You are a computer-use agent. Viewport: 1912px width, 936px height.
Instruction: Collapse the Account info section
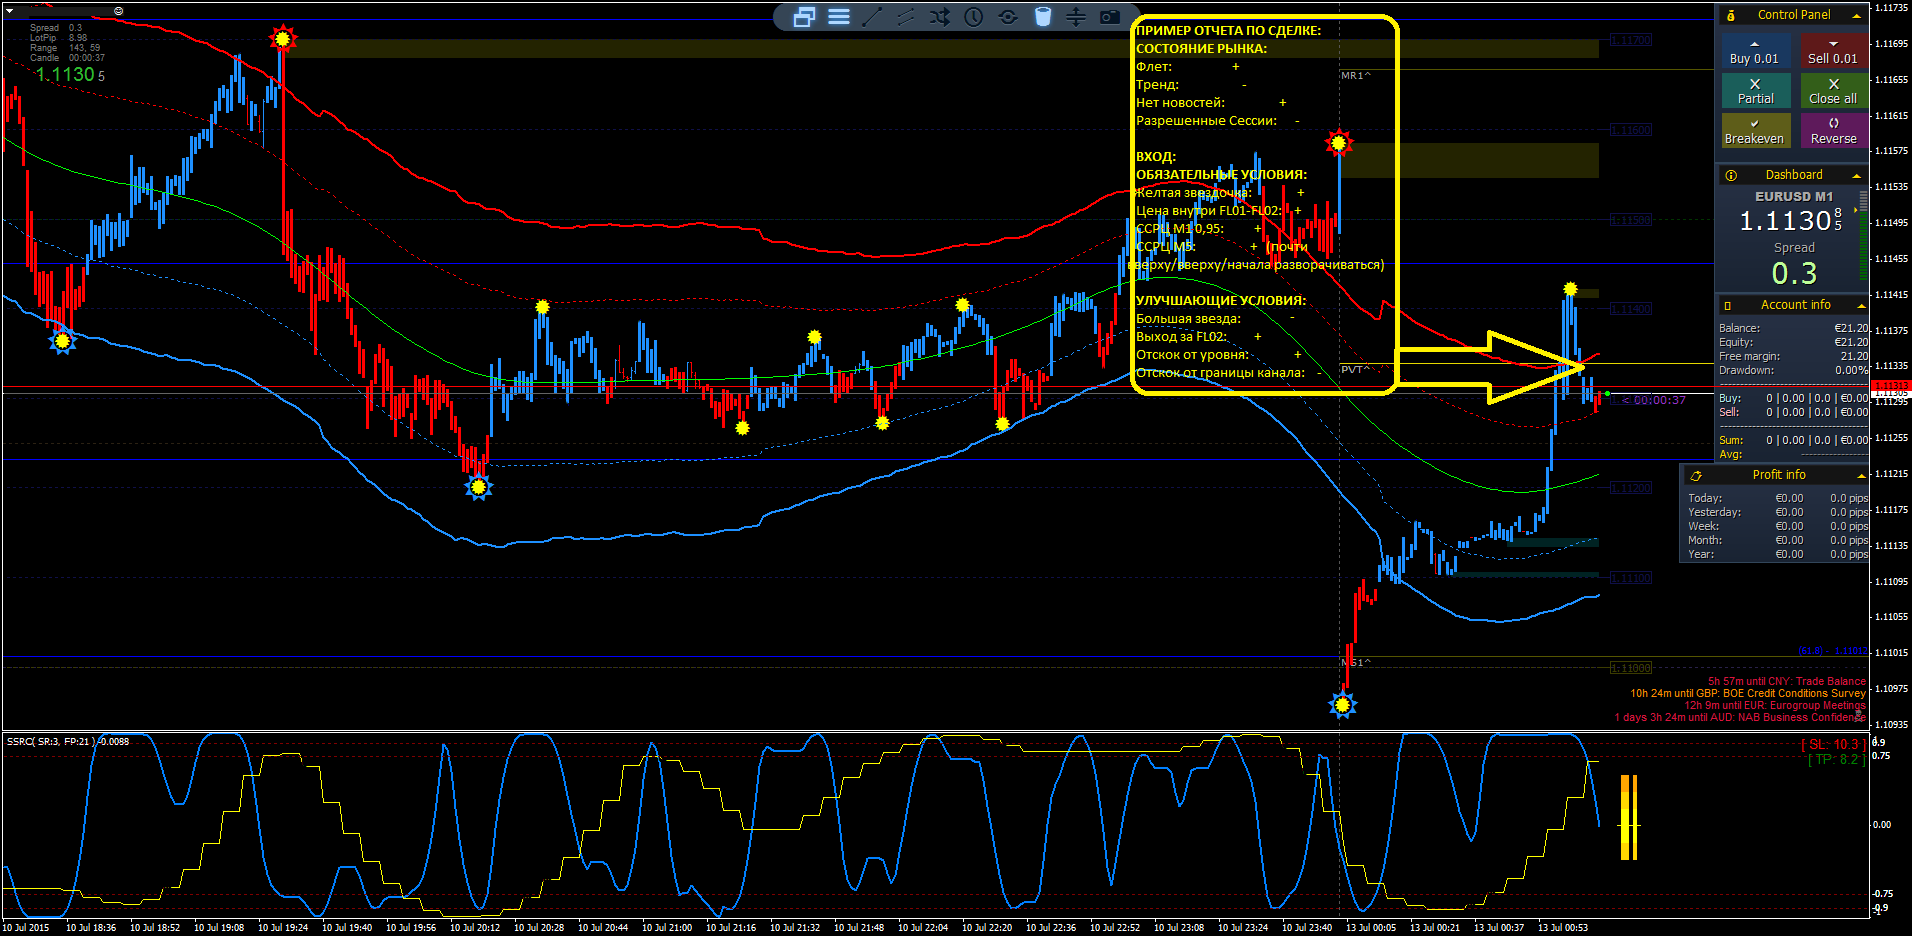[x=1861, y=305]
